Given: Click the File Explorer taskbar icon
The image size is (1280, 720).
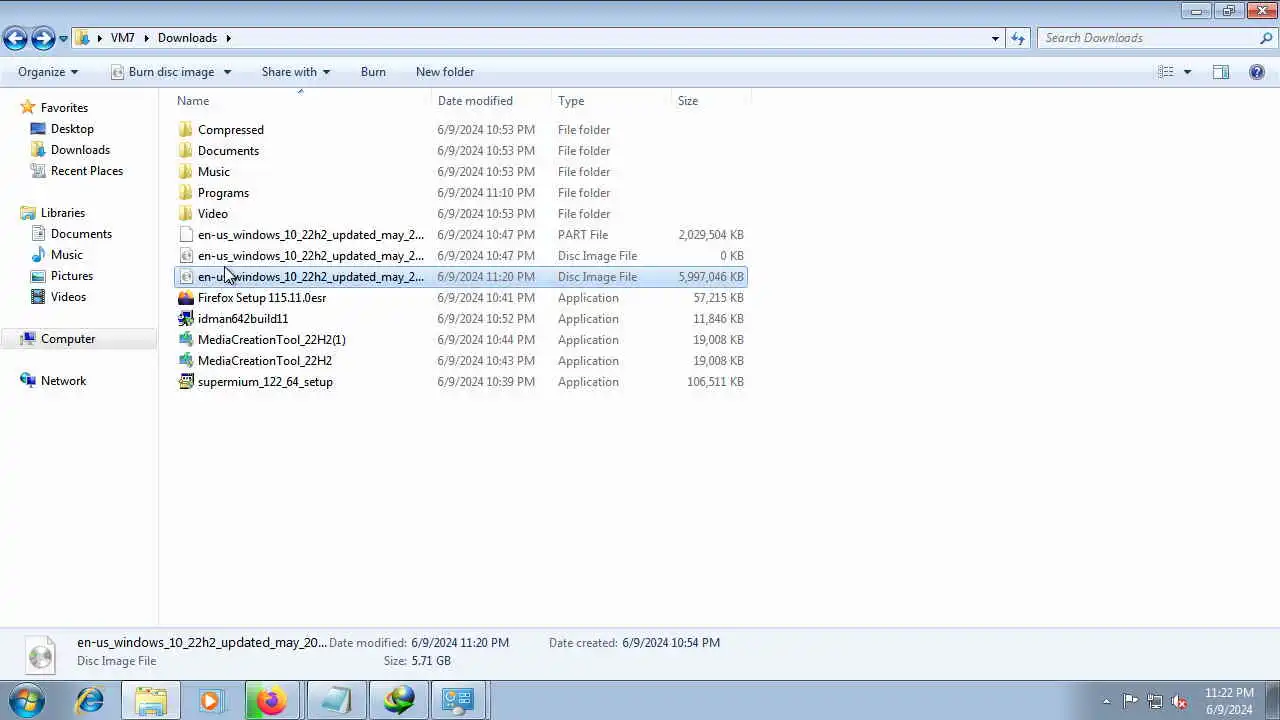Looking at the screenshot, I should tap(151, 700).
